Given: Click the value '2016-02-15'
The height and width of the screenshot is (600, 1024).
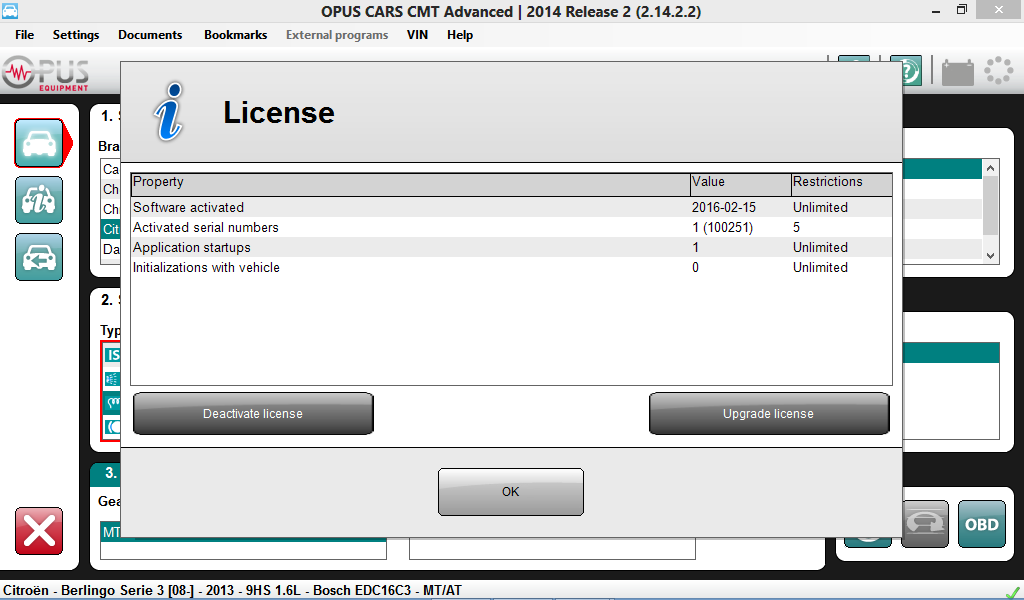Looking at the screenshot, I should click(x=724, y=208).
